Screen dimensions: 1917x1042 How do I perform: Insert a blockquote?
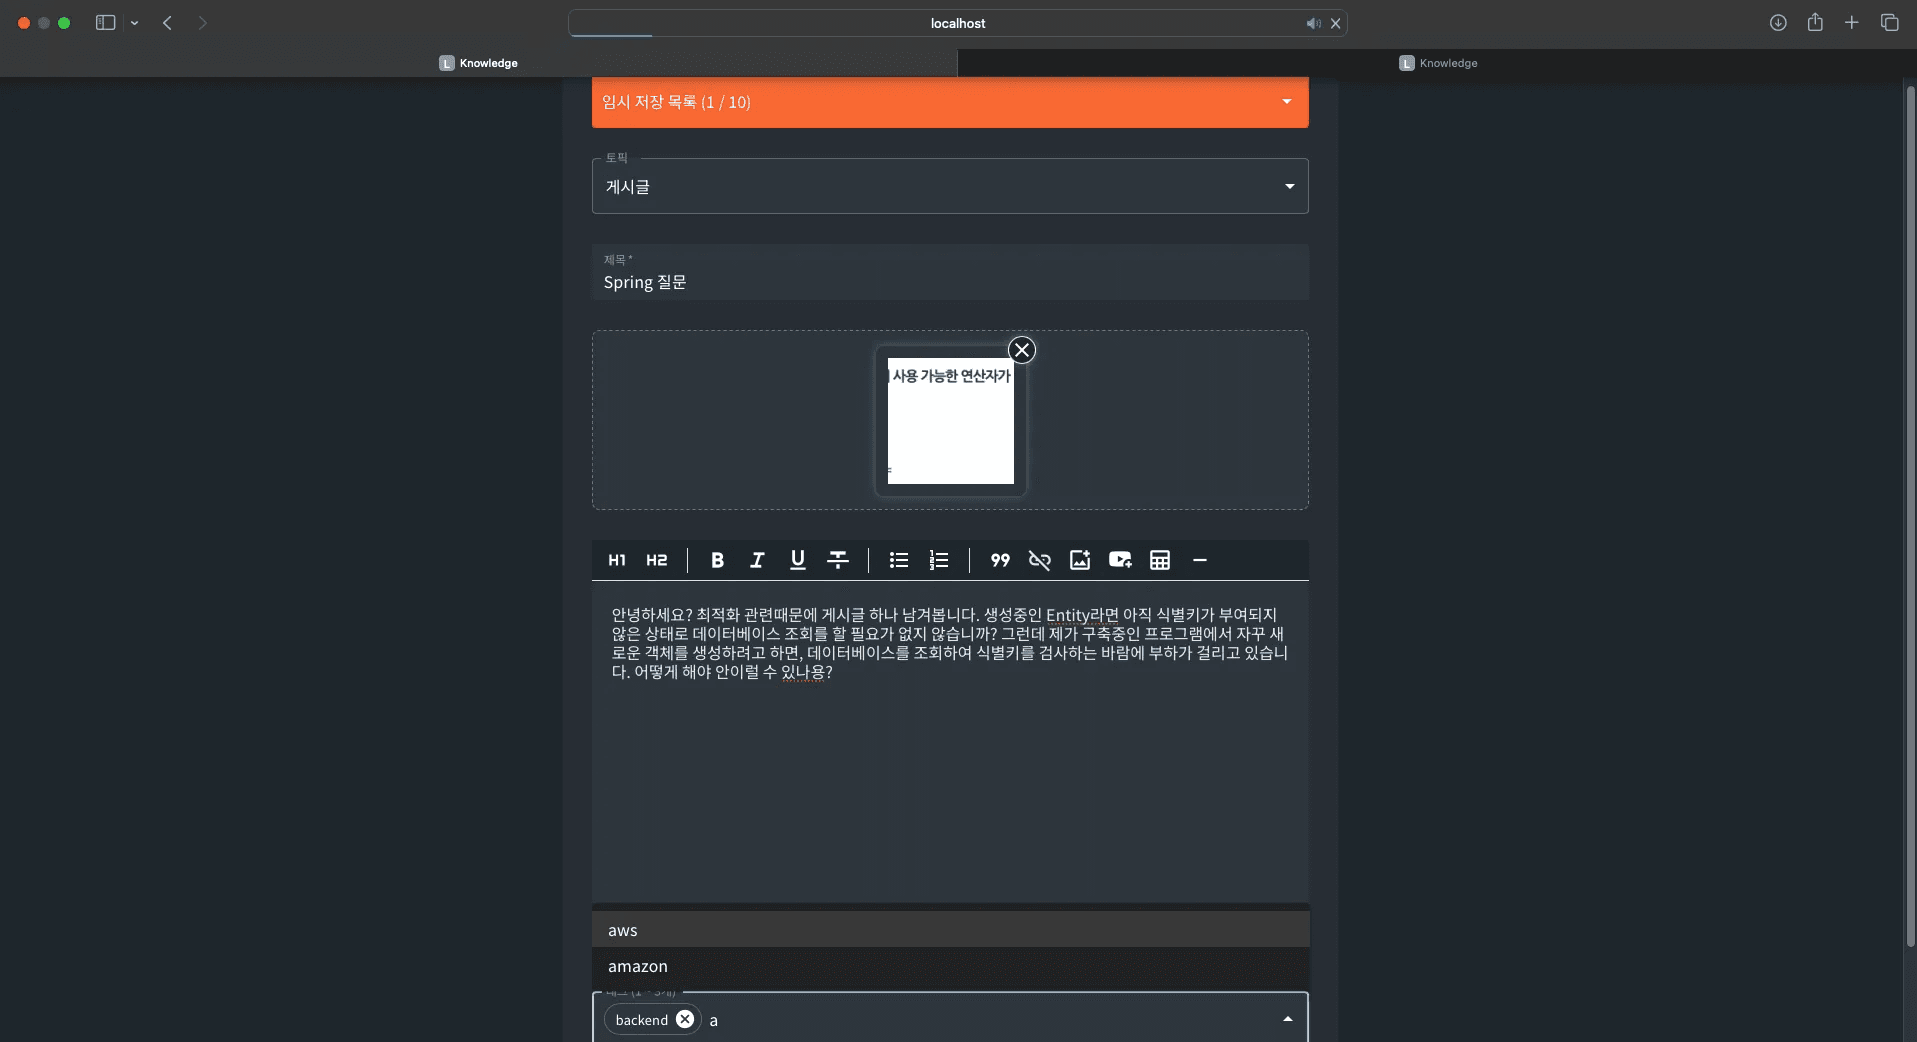(x=1000, y=560)
